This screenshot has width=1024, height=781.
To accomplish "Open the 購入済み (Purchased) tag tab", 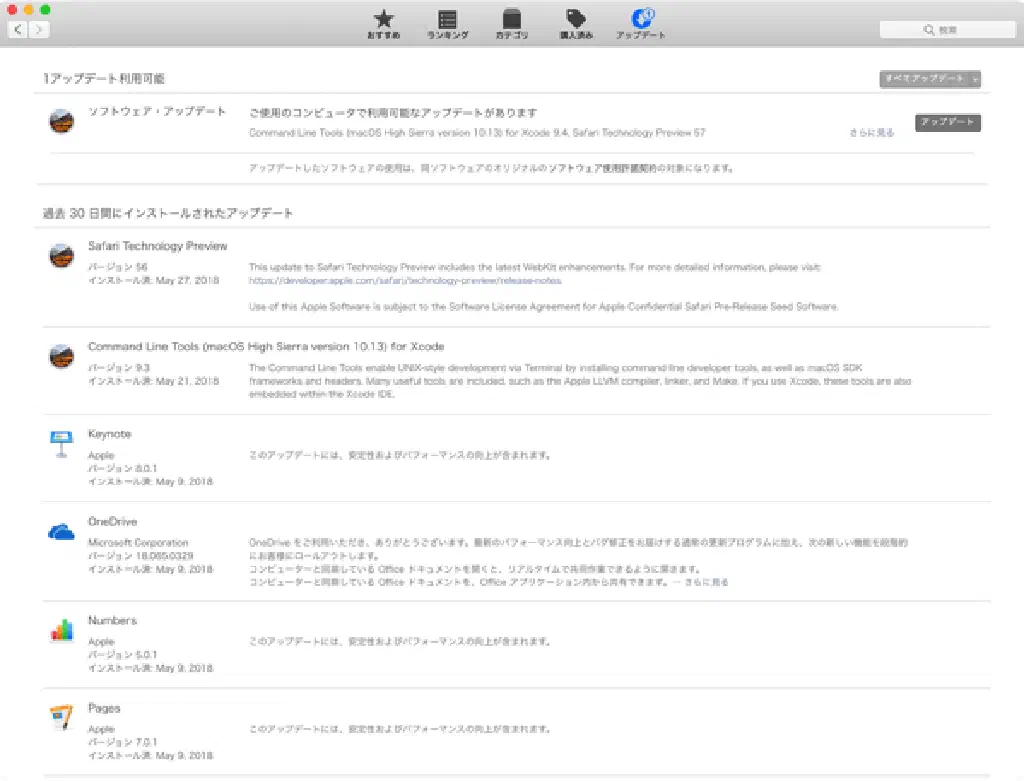I will pyautogui.click(x=575, y=24).
